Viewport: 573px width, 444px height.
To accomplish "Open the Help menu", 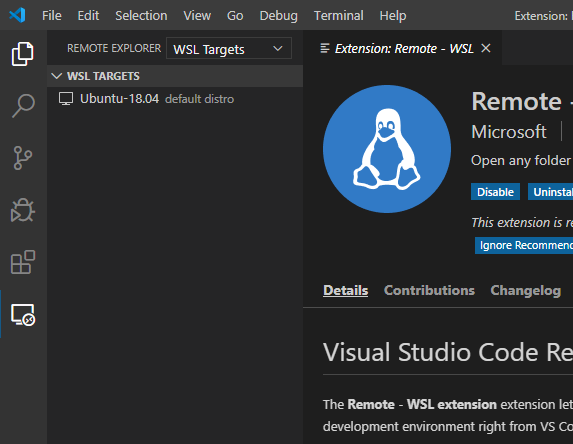I will click(393, 16).
